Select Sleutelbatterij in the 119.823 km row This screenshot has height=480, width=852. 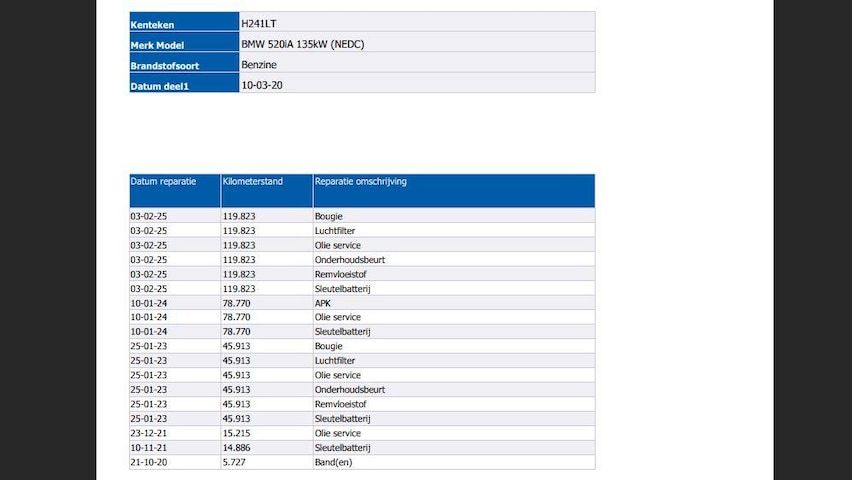click(x=342, y=289)
